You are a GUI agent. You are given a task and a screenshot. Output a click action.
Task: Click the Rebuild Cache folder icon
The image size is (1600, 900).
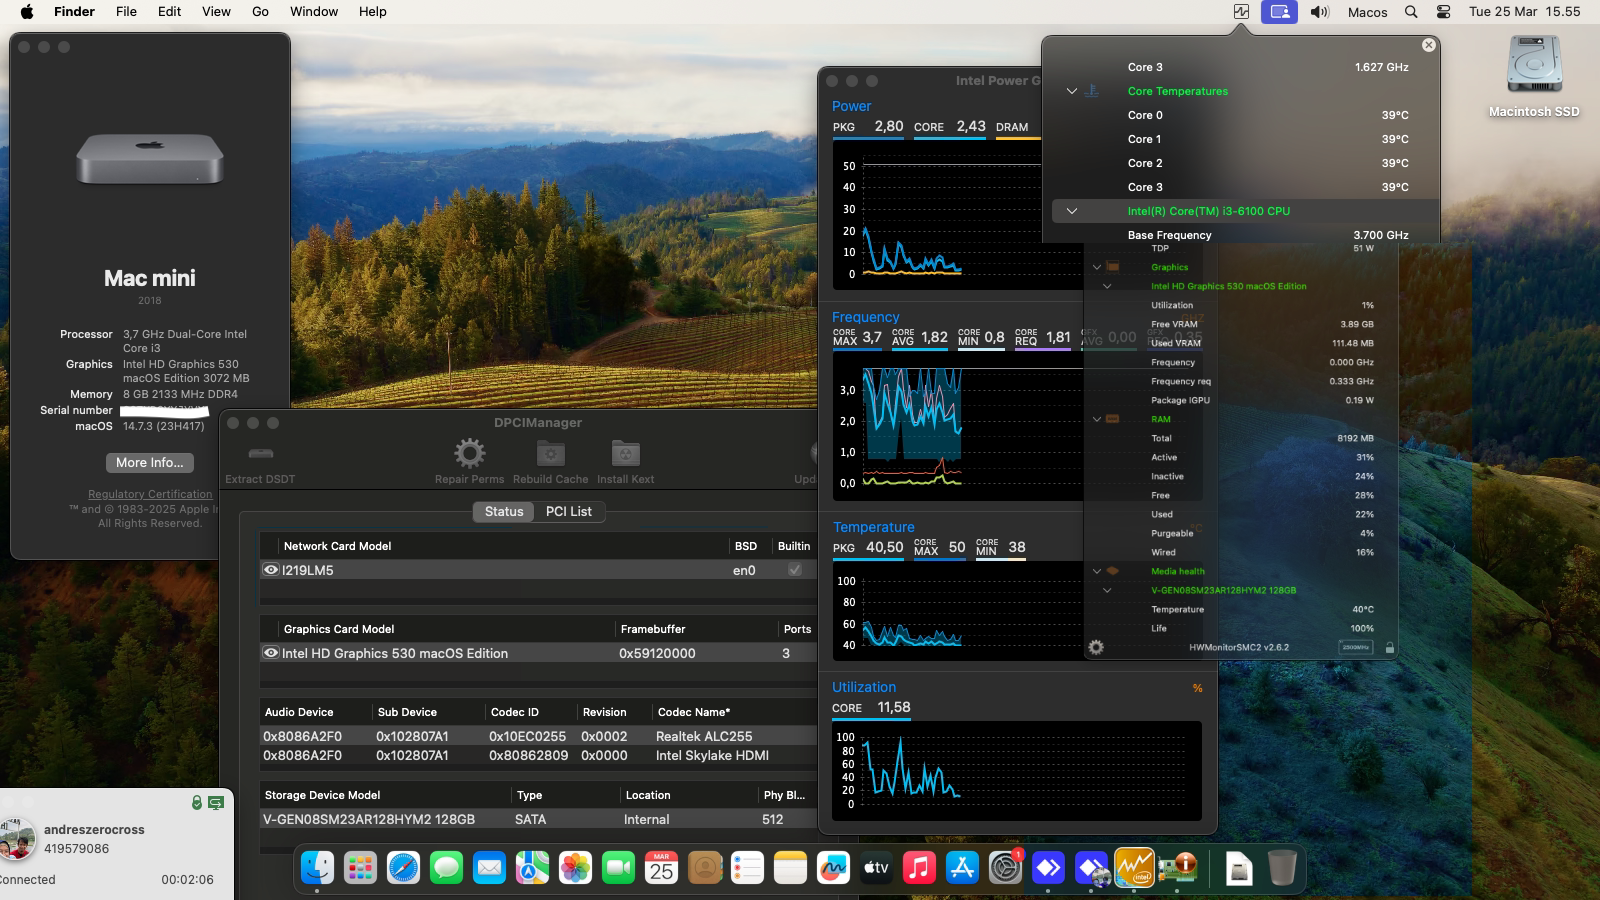click(x=549, y=452)
